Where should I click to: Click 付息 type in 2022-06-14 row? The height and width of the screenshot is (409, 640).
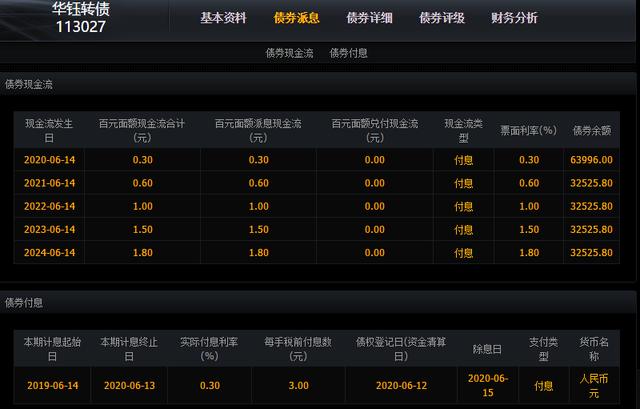(464, 207)
